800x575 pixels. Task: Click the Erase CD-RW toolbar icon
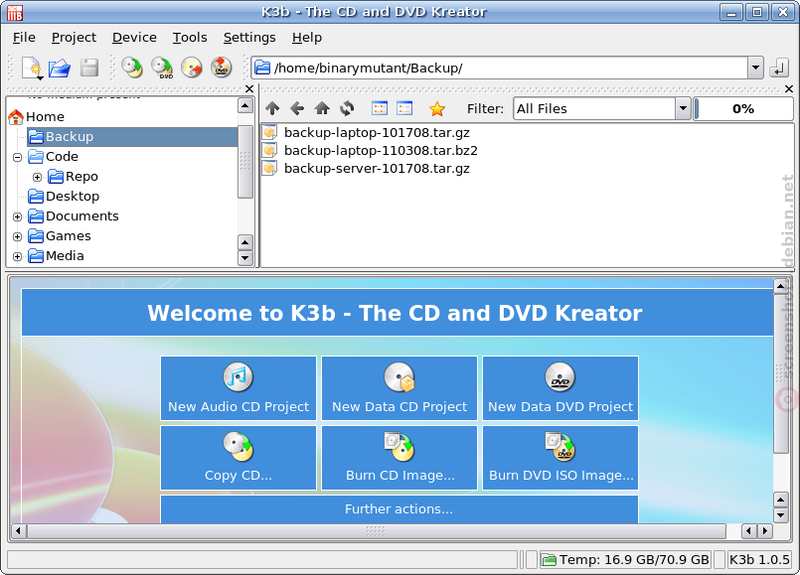pos(192,67)
